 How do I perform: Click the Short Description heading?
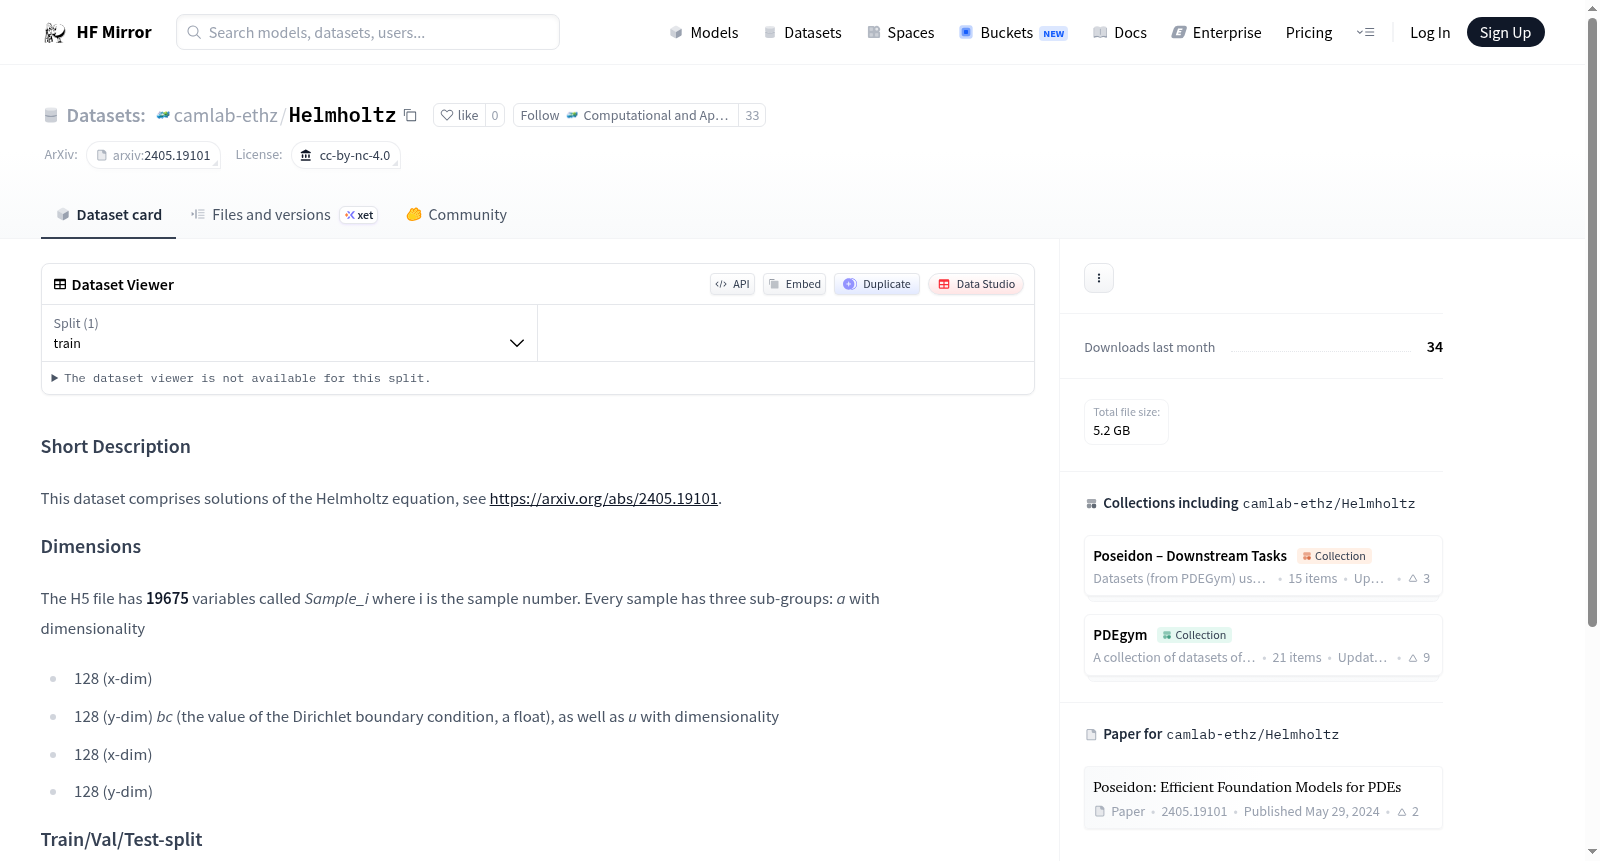coord(116,447)
